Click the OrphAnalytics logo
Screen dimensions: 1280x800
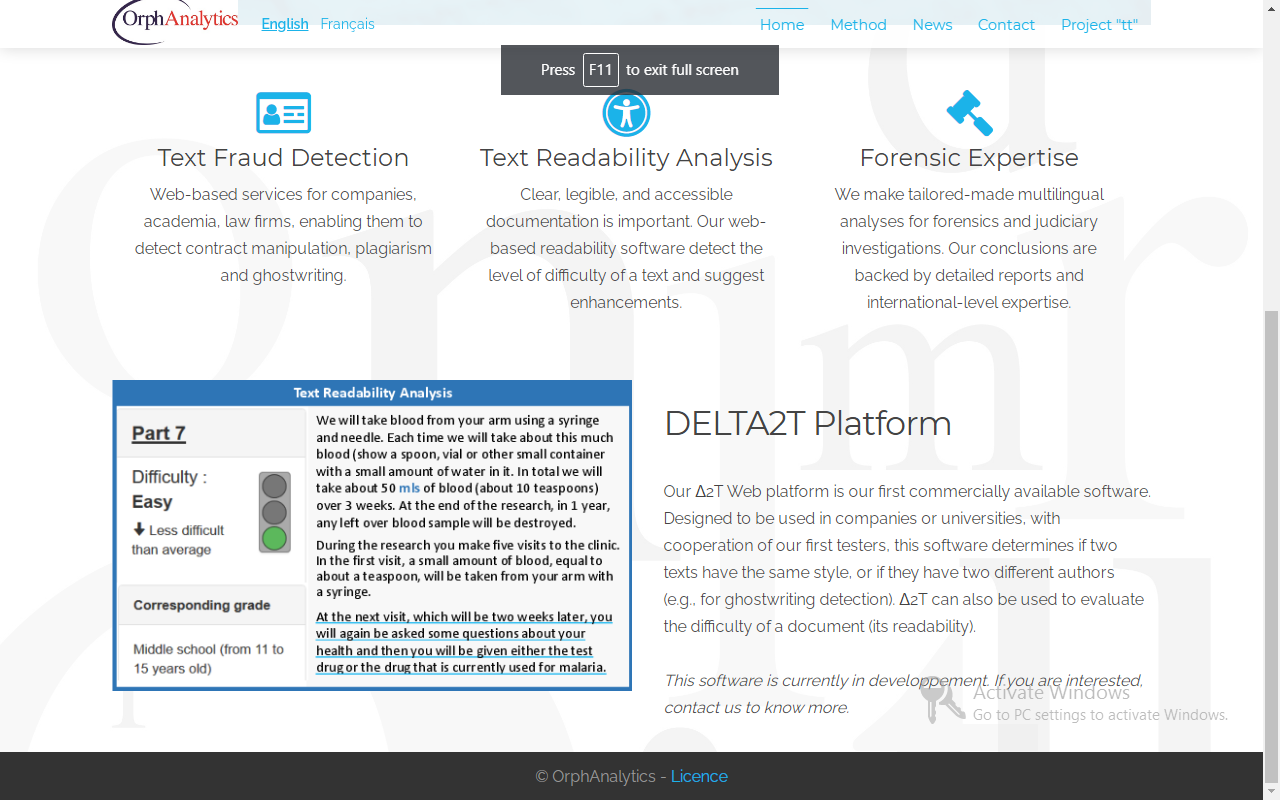[176, 21]
